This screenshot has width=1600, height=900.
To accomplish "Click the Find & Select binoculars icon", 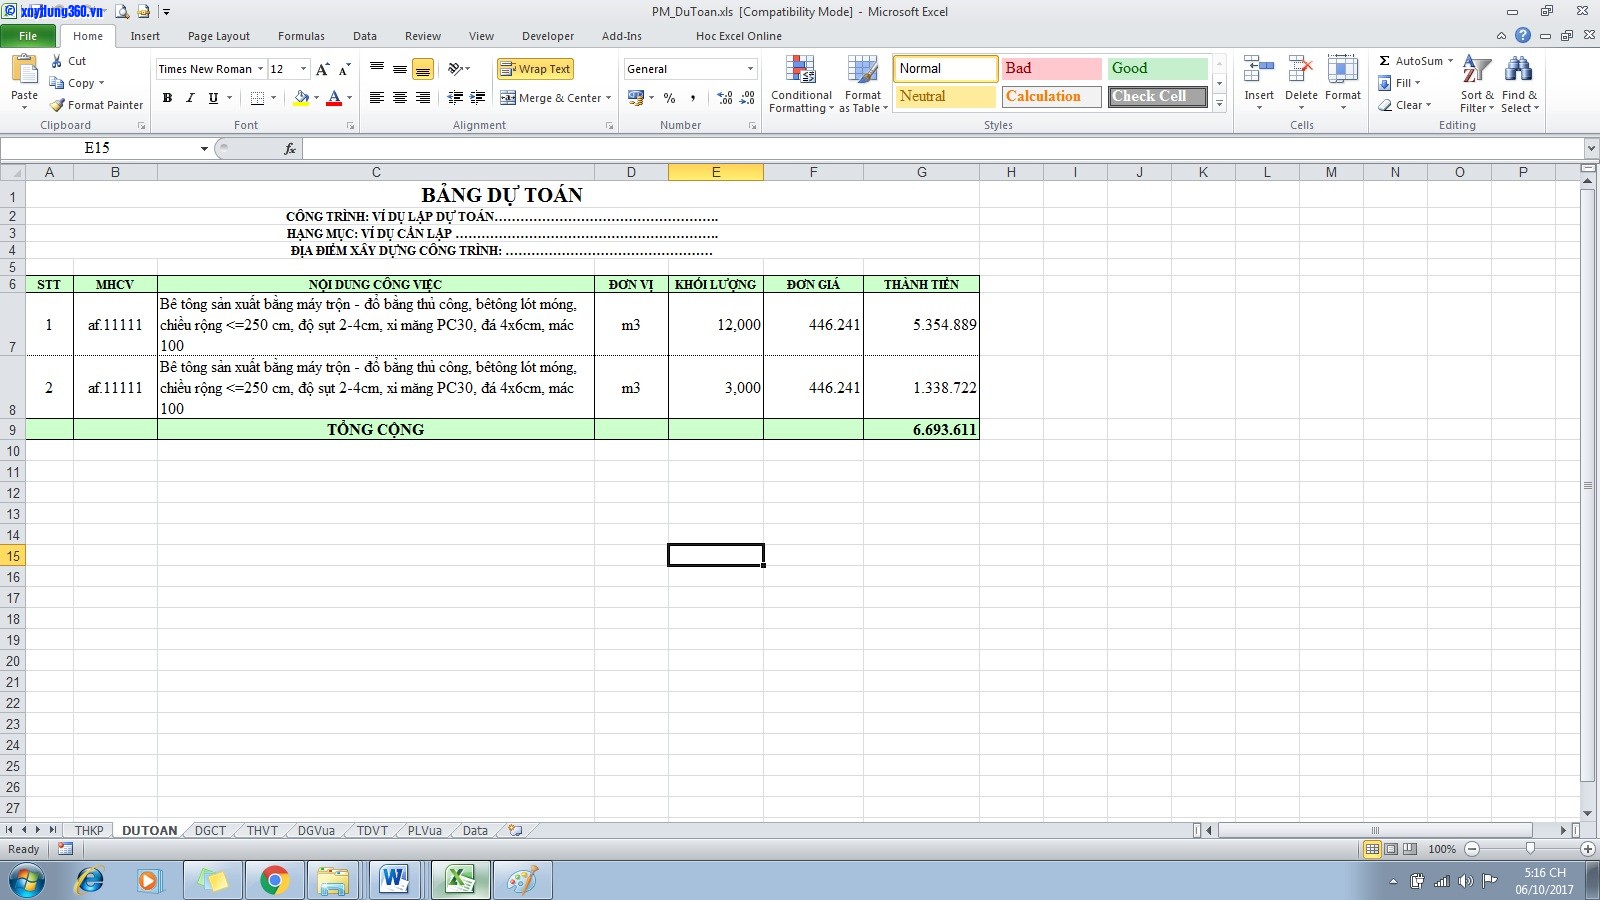I will (1518, 70).
